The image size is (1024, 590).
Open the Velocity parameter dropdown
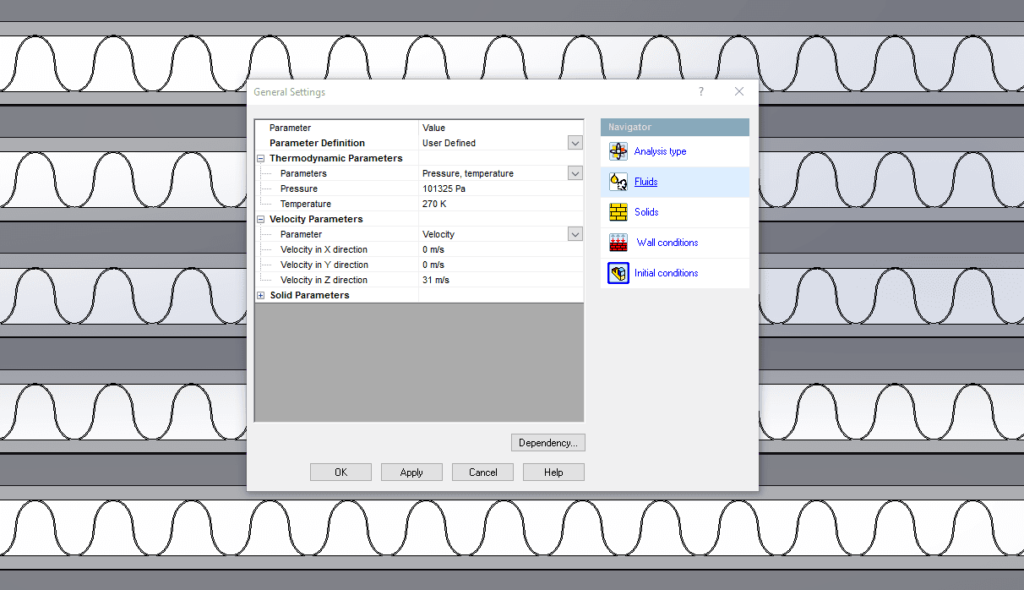575,235
